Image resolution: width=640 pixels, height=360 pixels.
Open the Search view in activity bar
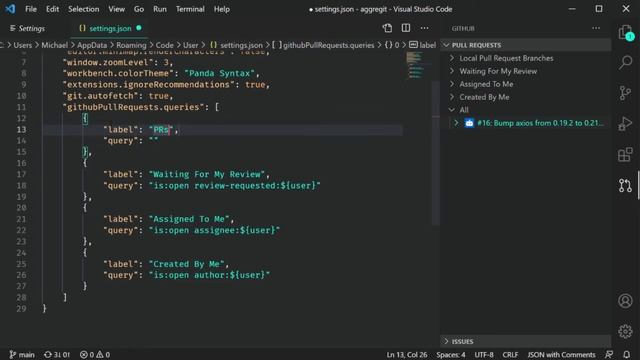625,62
